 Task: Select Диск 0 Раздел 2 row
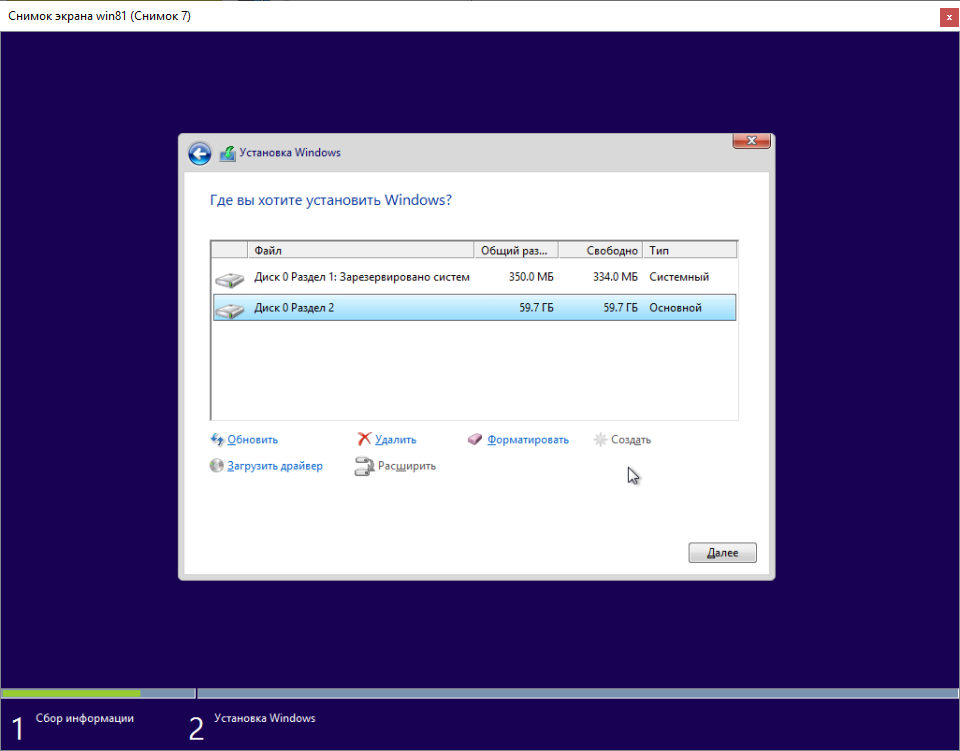coord(474,307)
